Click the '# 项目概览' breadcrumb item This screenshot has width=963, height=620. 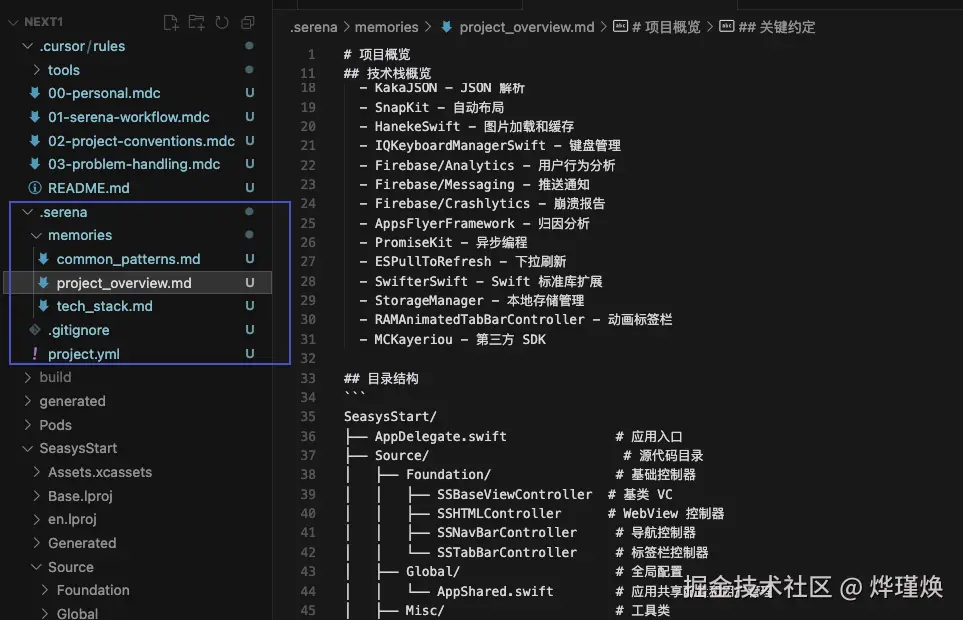click(666, 27)
